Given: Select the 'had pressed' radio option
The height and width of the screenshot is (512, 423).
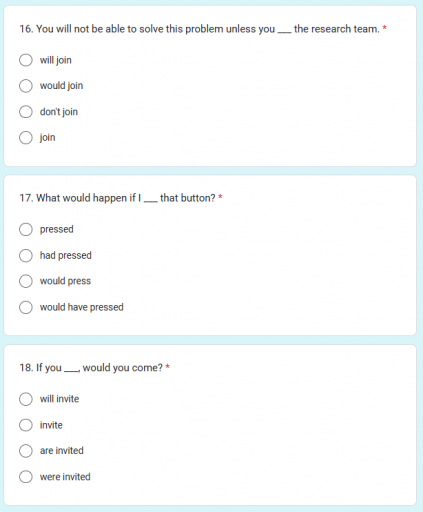Looking at the screenshot, I should 26,255.
